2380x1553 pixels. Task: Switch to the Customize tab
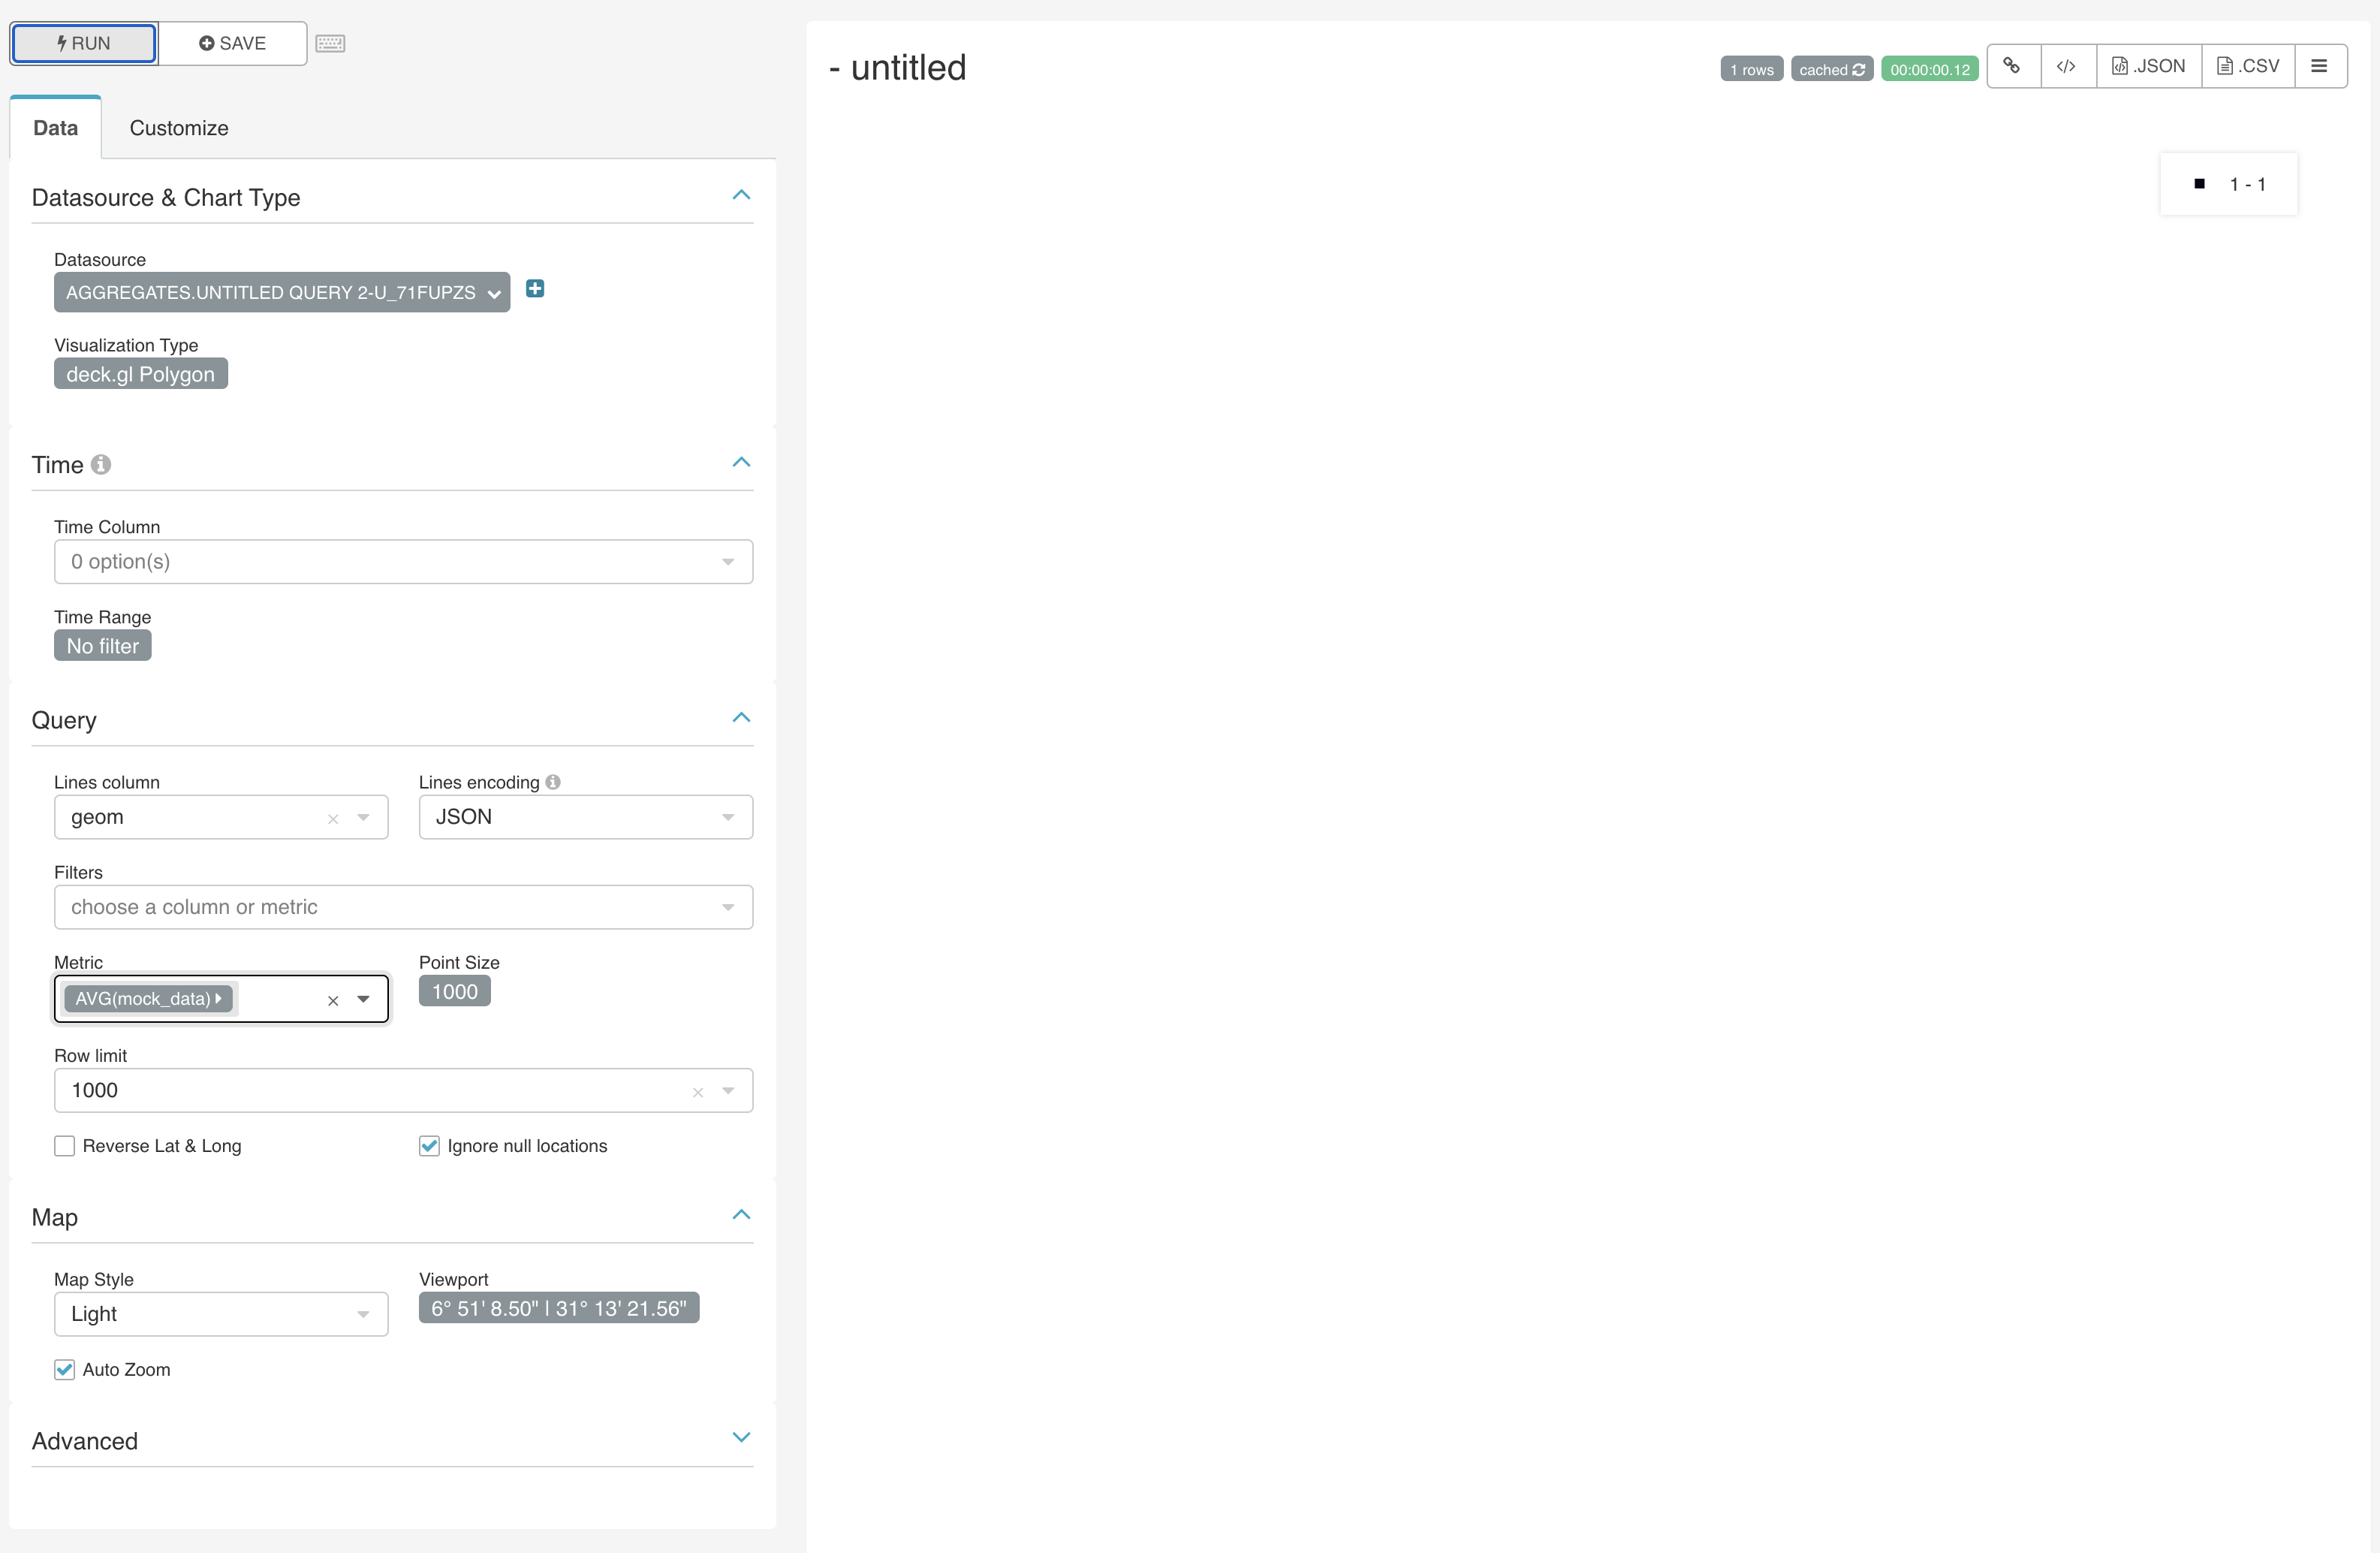(x=178, y=128)
